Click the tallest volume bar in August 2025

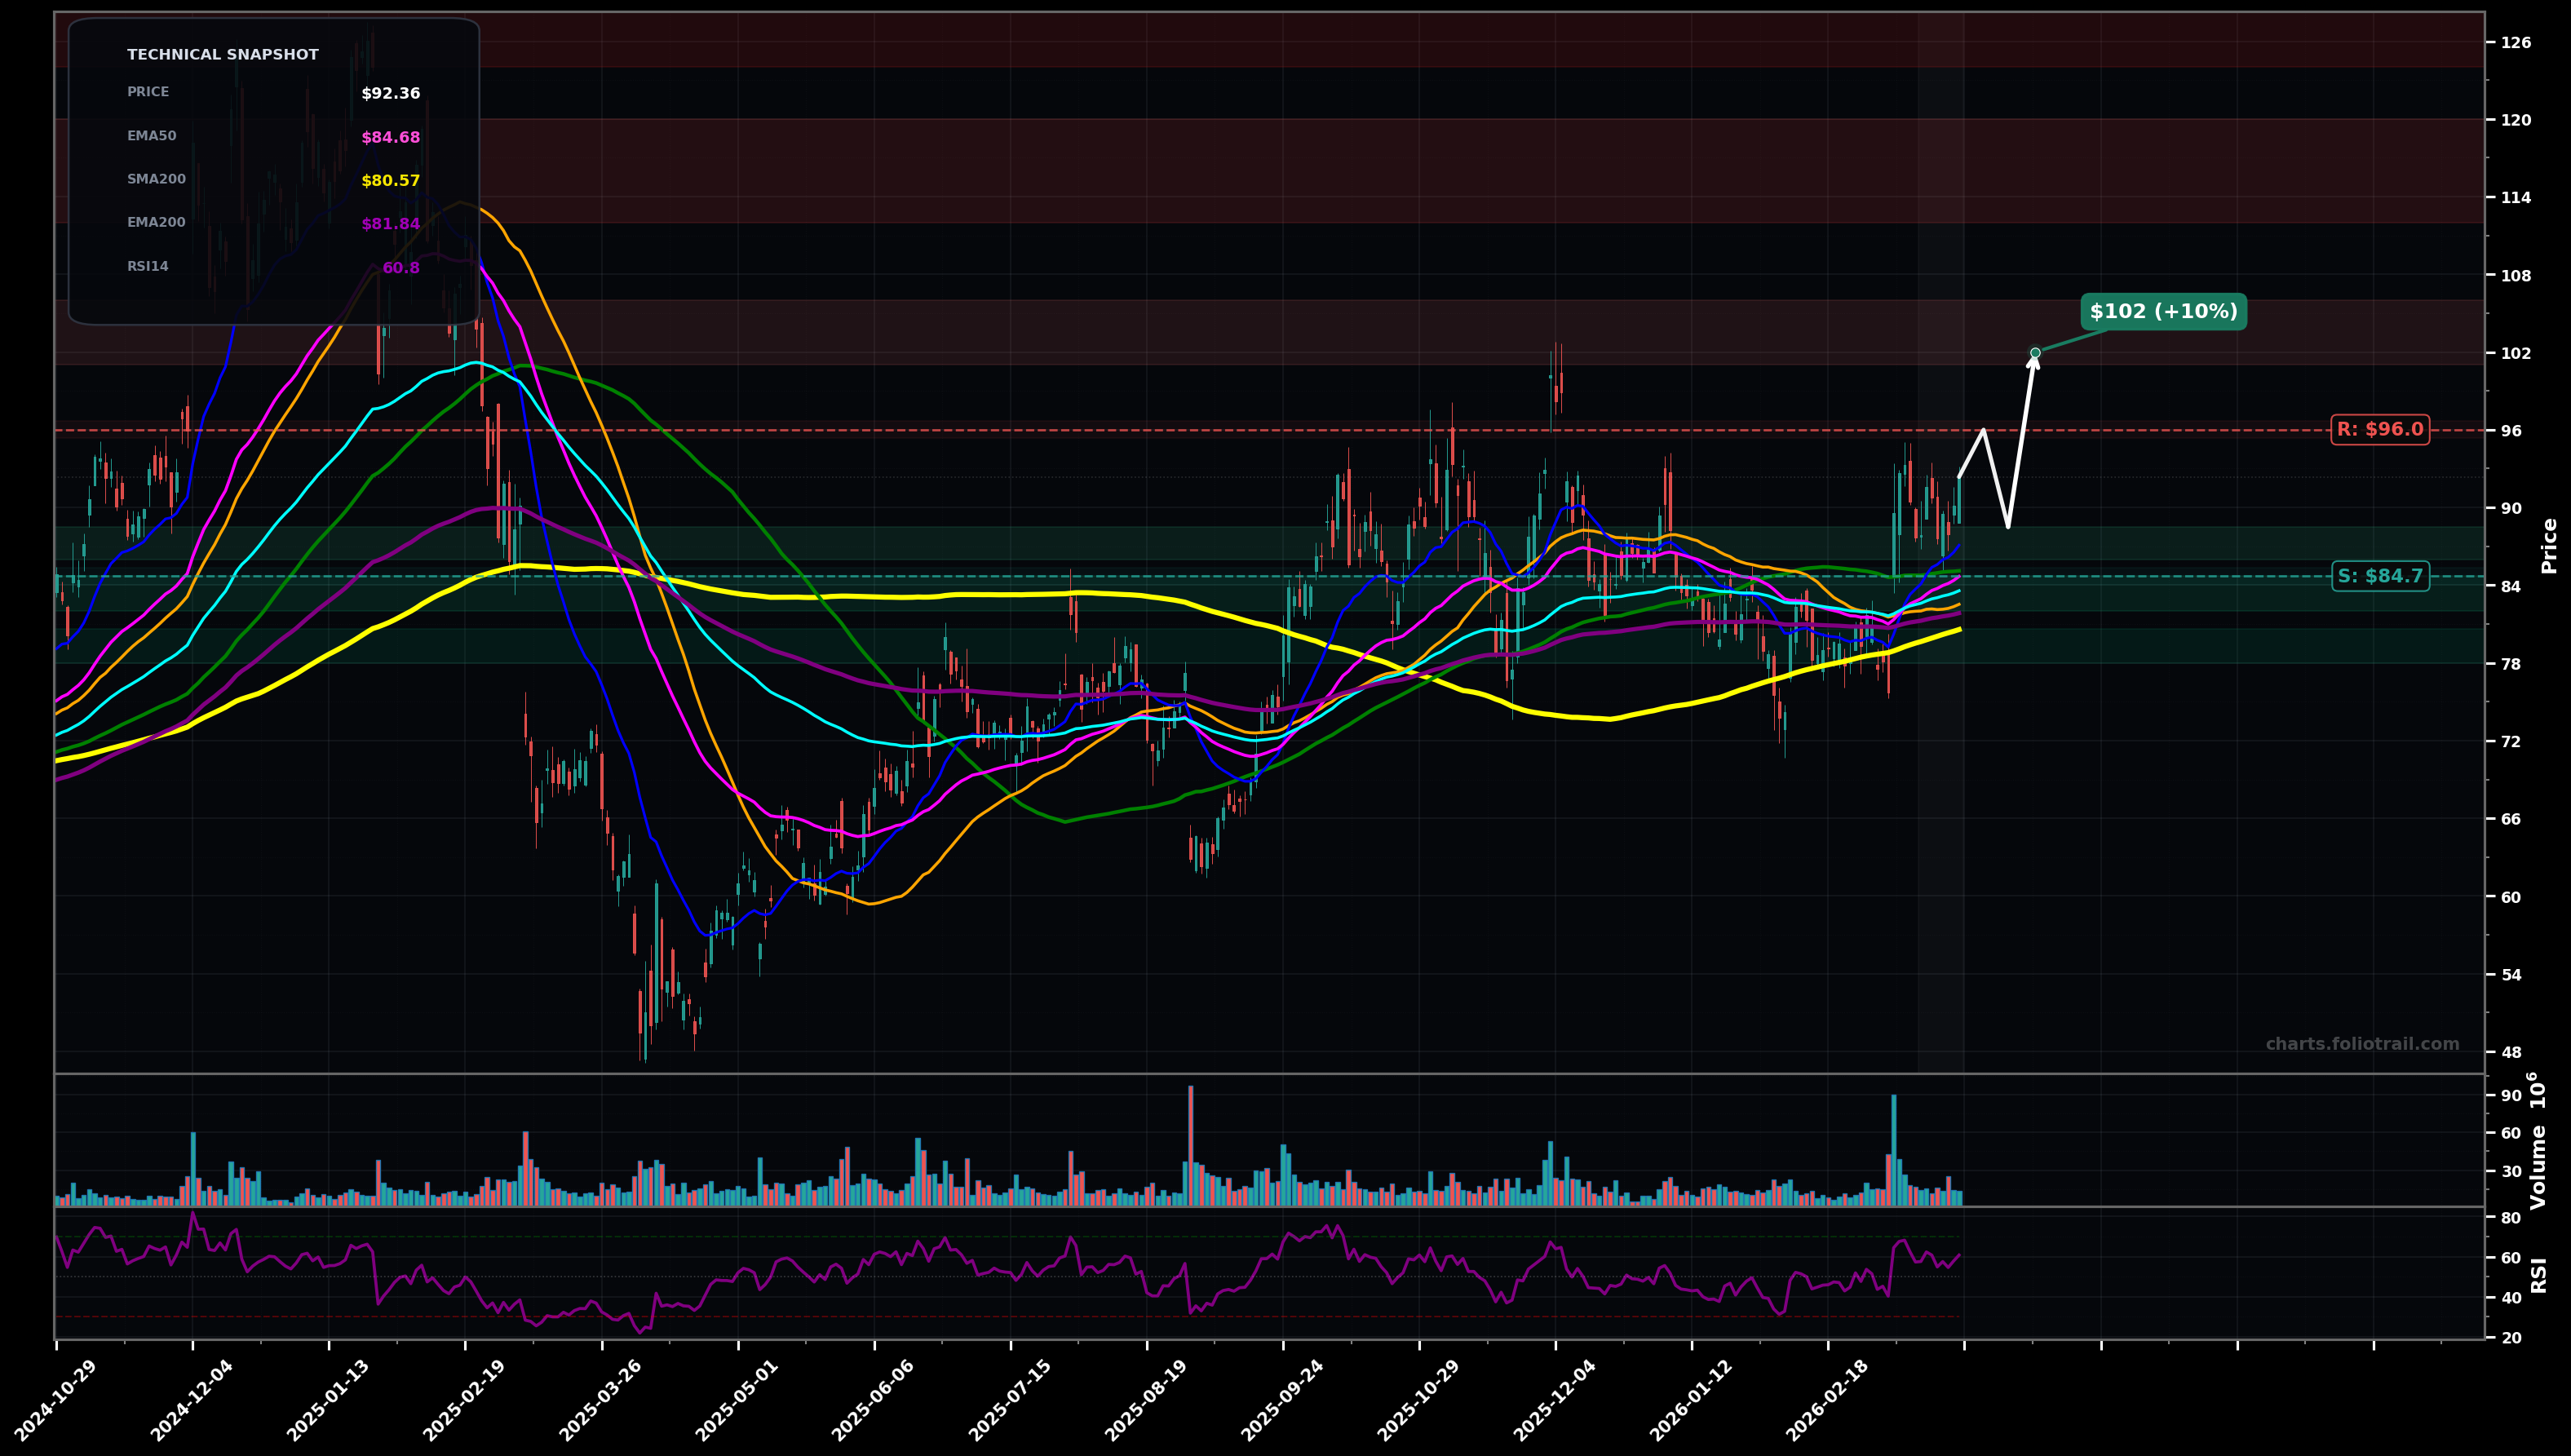point(1190,1145)
